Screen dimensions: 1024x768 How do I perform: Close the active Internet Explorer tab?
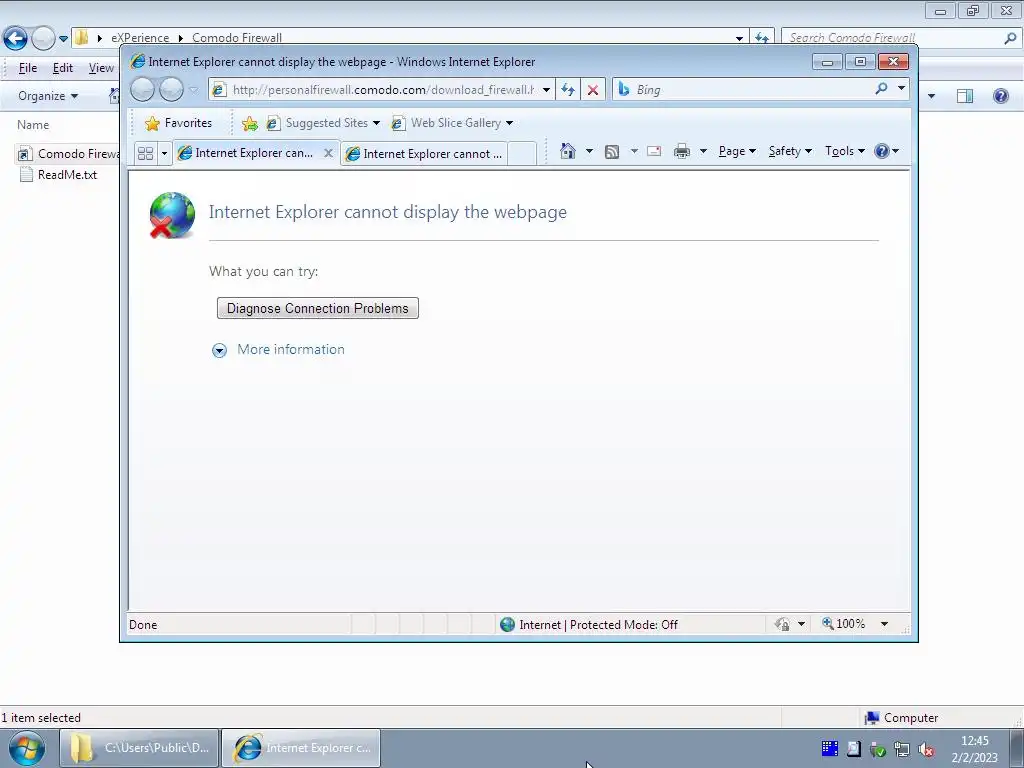coord(328,153)
